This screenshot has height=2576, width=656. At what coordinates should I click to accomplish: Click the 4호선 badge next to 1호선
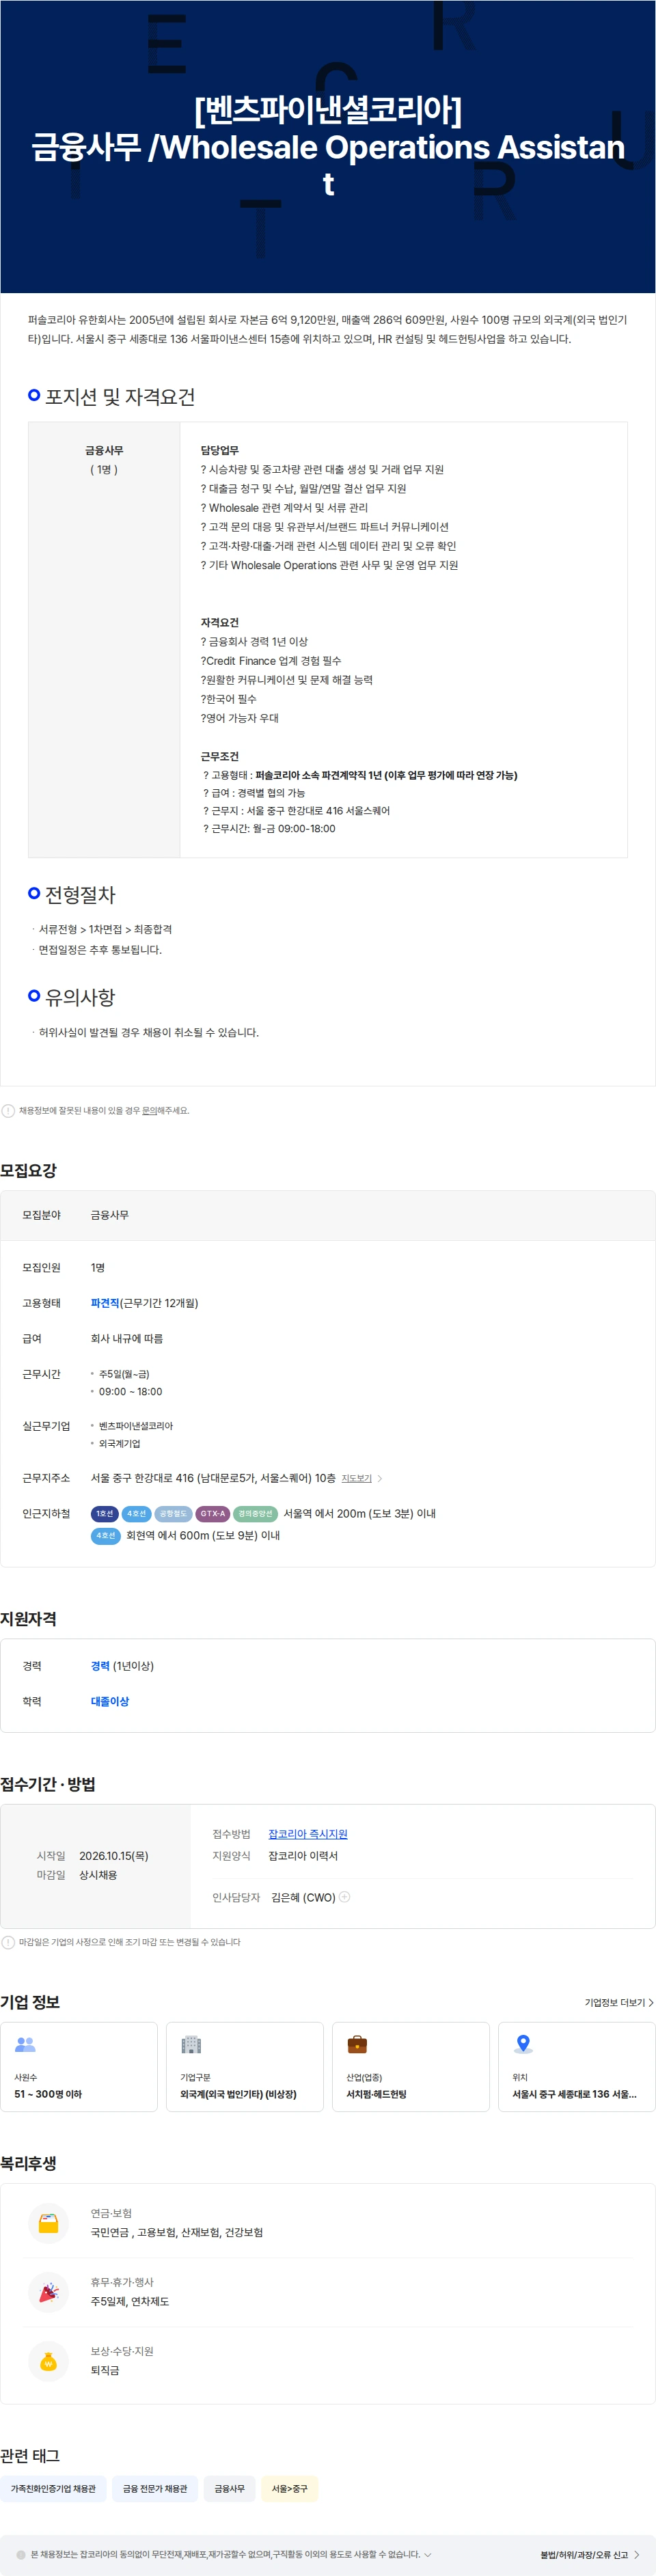(136, 1514)
